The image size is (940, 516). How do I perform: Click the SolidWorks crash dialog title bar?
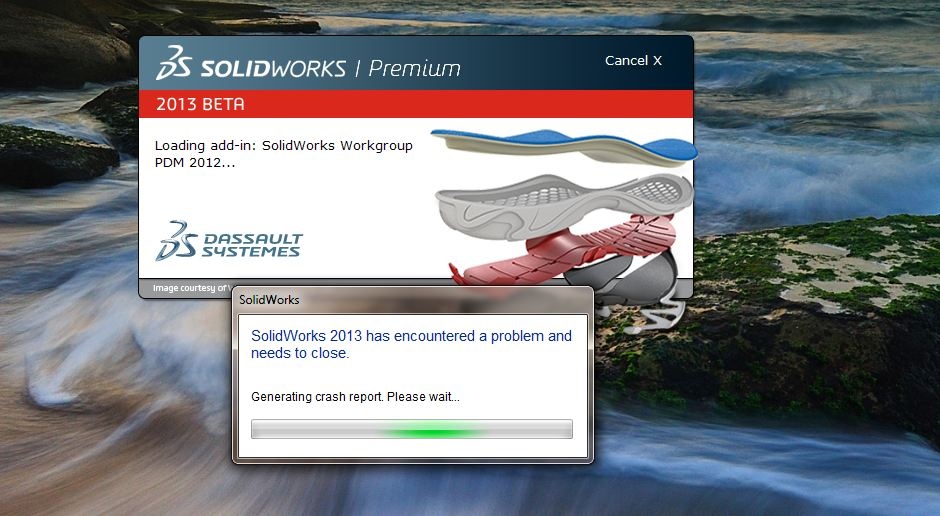pos(412,300)
